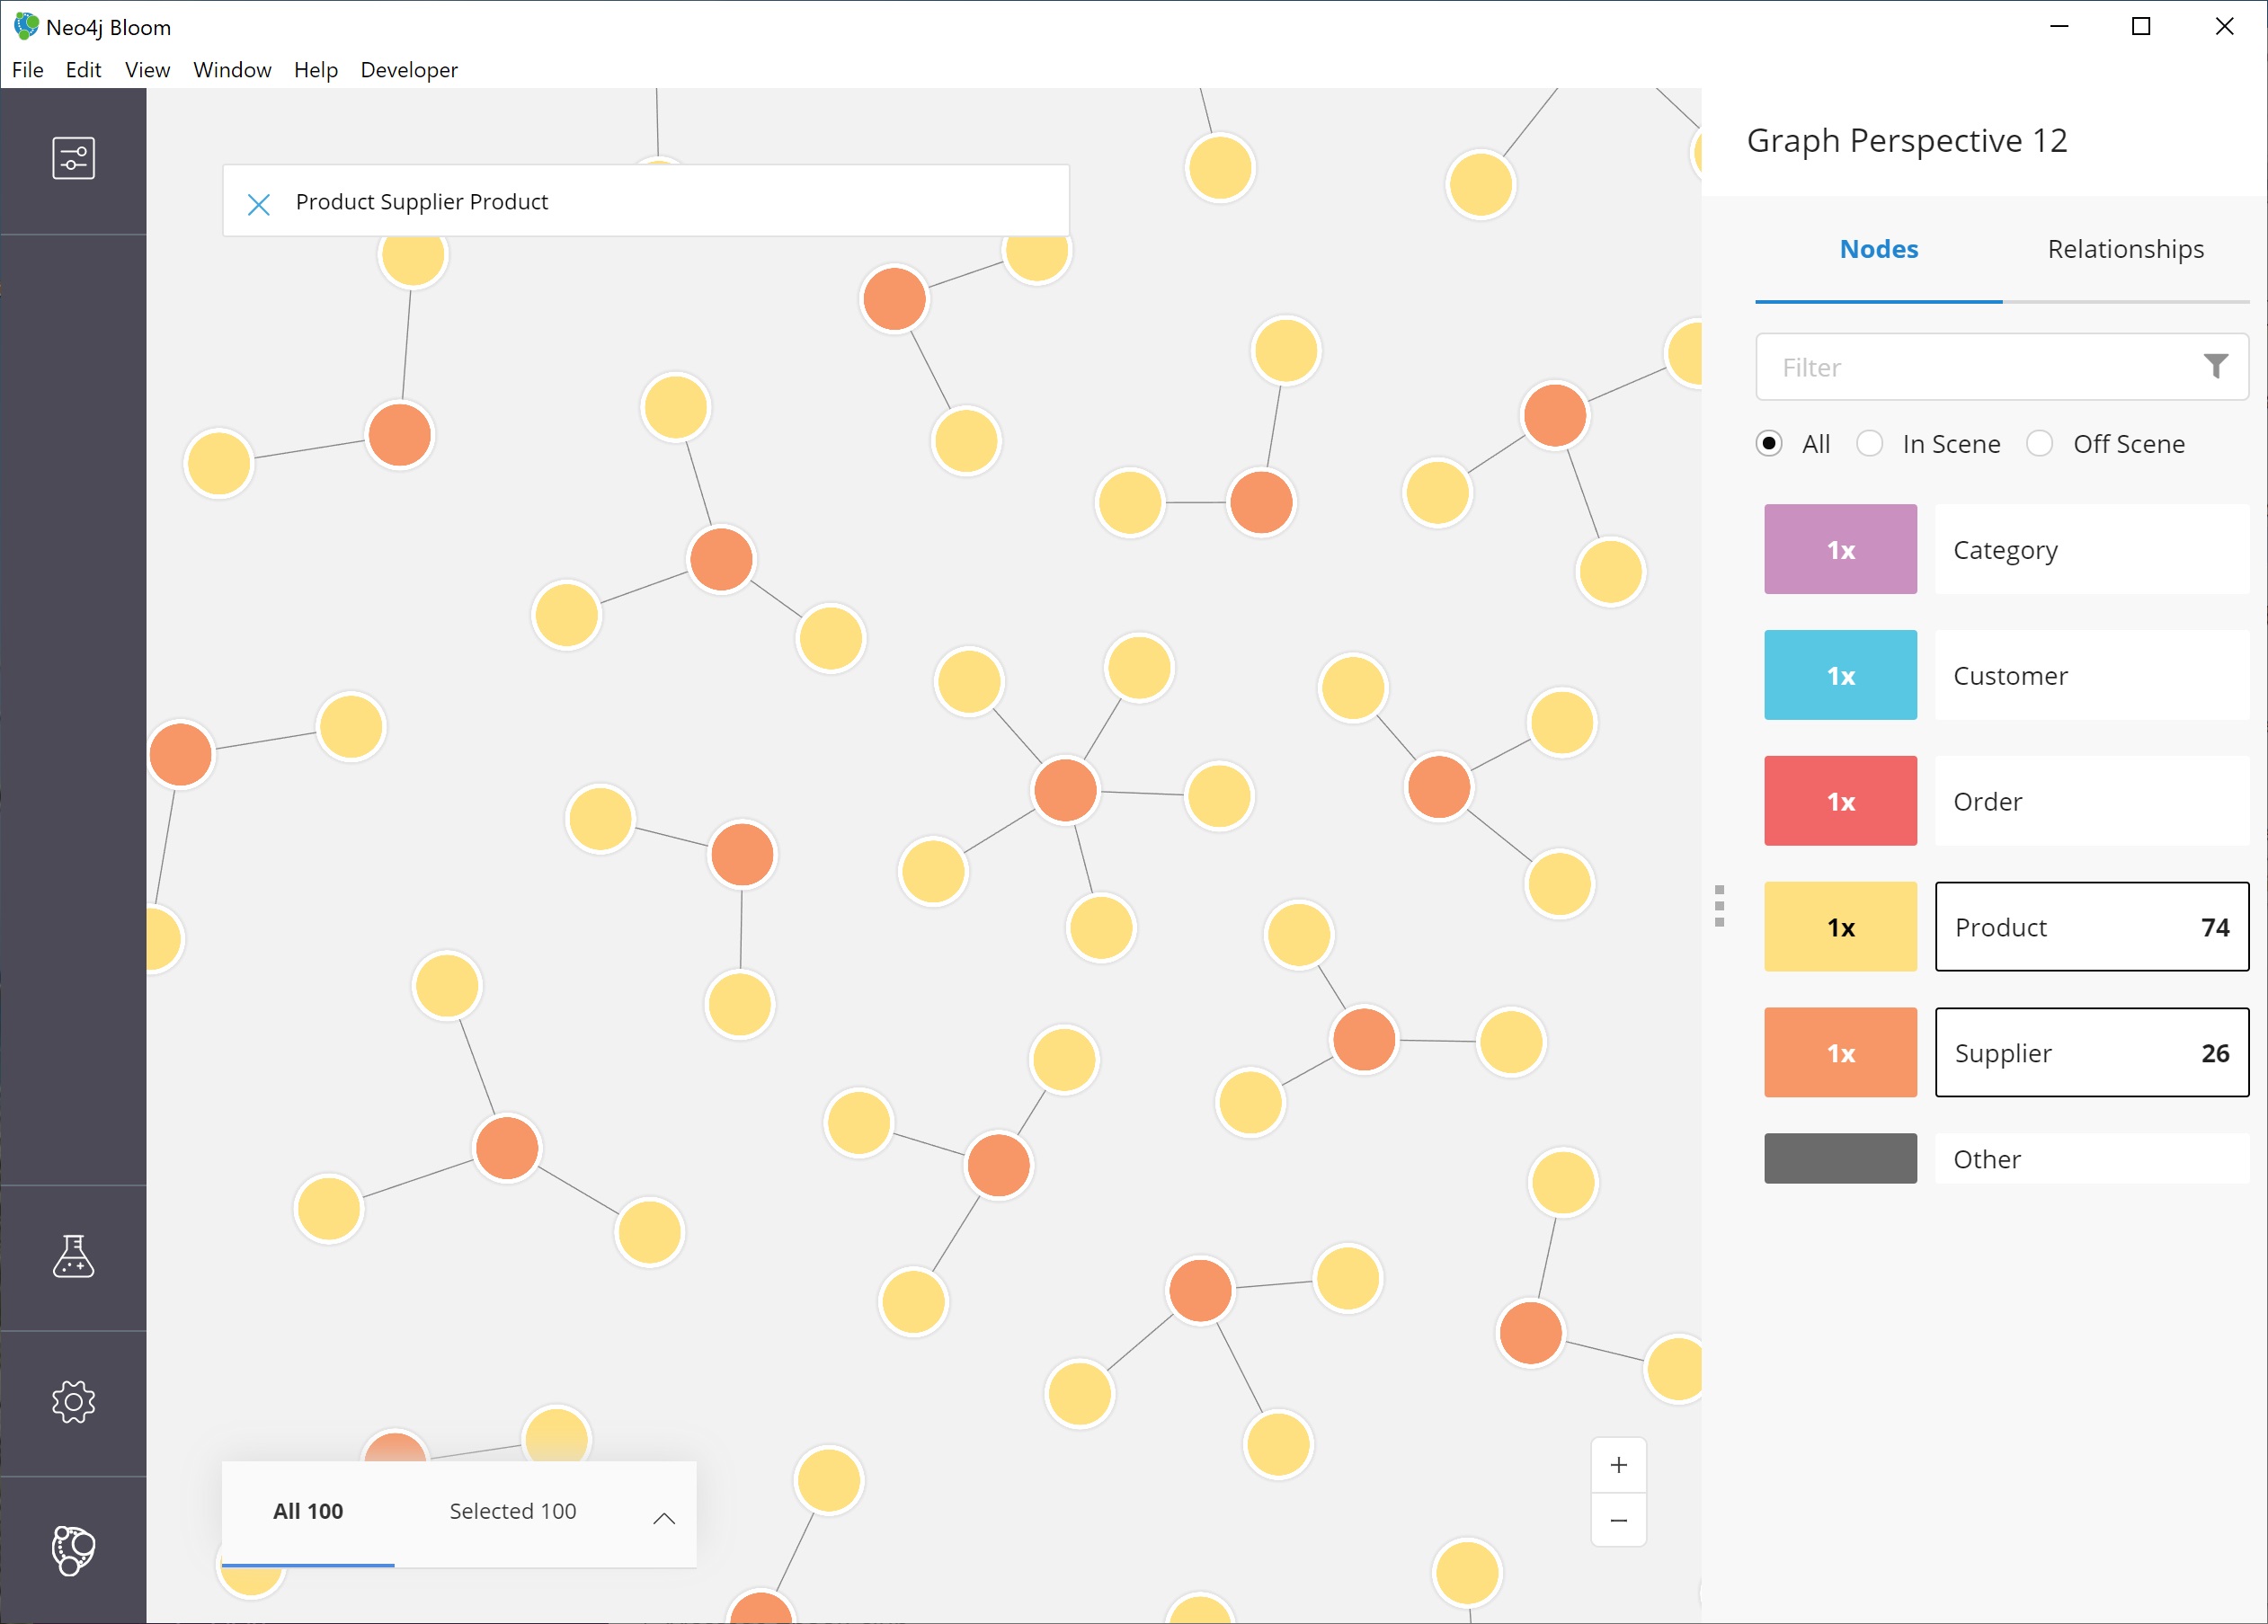Open the experimental features flask icon
Screen dimensions: 2268x1624
[x=73, y=1256]
